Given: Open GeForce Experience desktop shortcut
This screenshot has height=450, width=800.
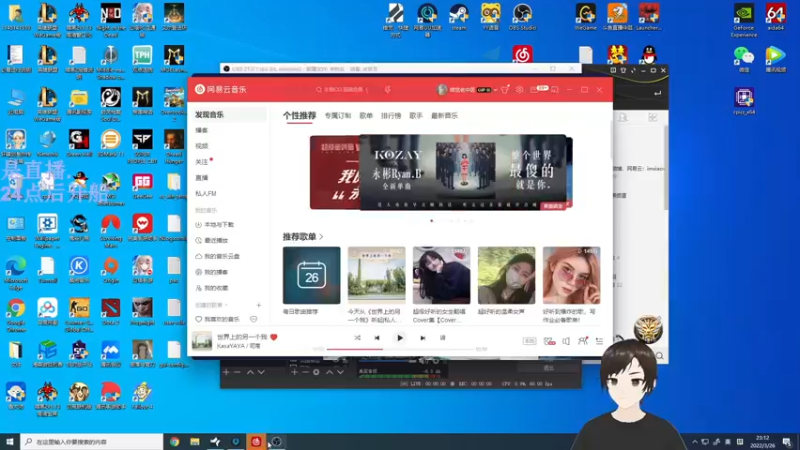Looking at the screenshot, I should pos(743,20).
